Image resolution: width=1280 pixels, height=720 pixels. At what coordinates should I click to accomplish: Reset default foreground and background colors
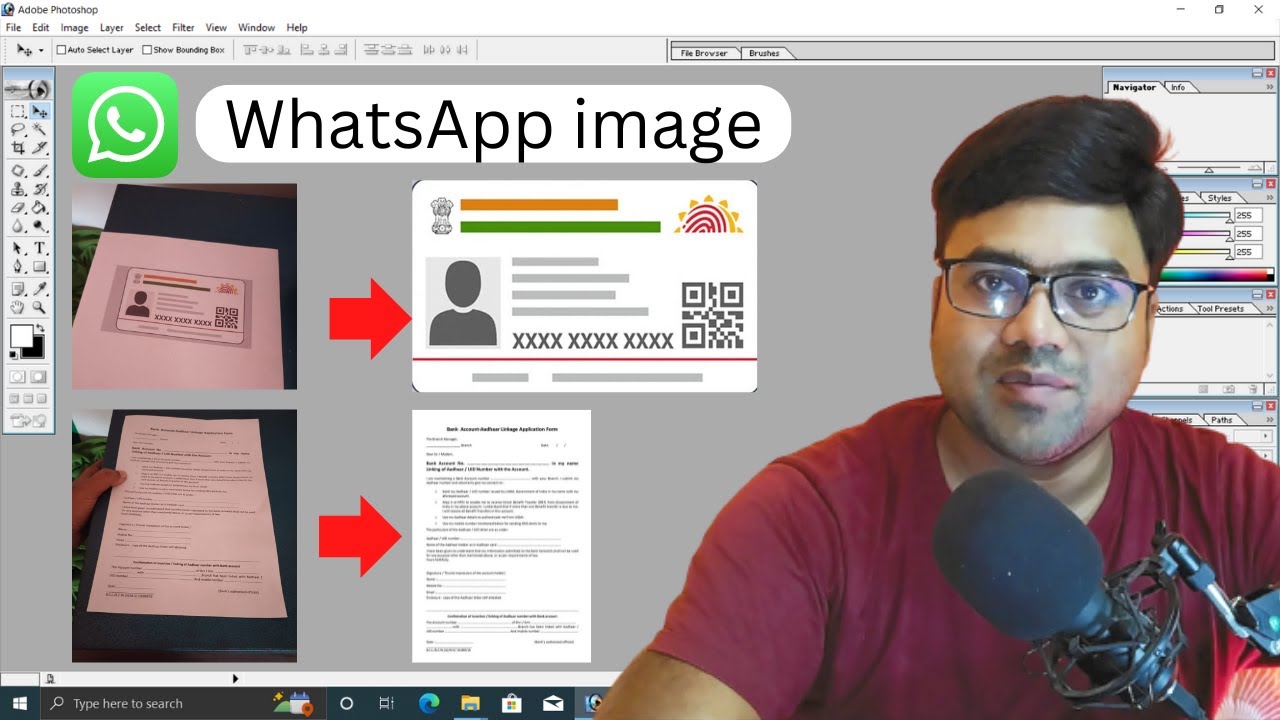[x=14, y=354]
